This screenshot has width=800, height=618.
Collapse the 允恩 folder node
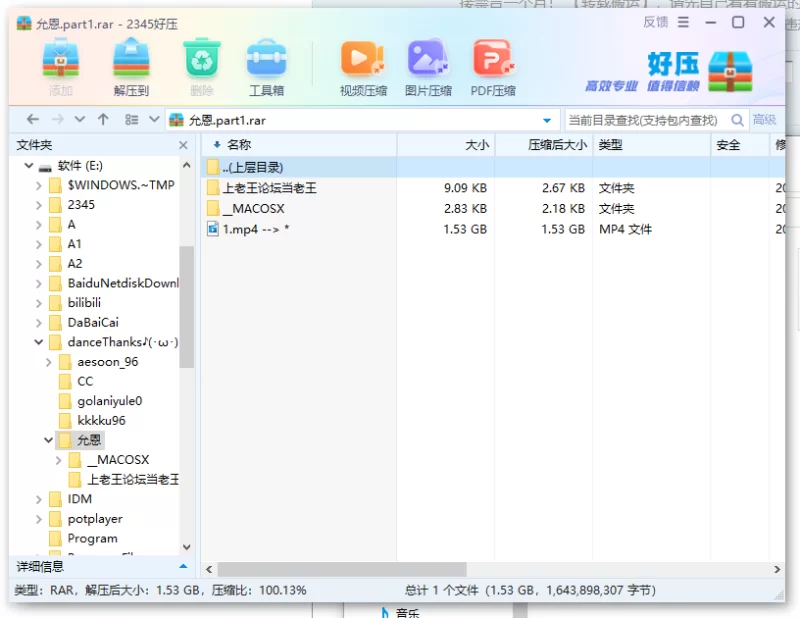click(48, 440)
